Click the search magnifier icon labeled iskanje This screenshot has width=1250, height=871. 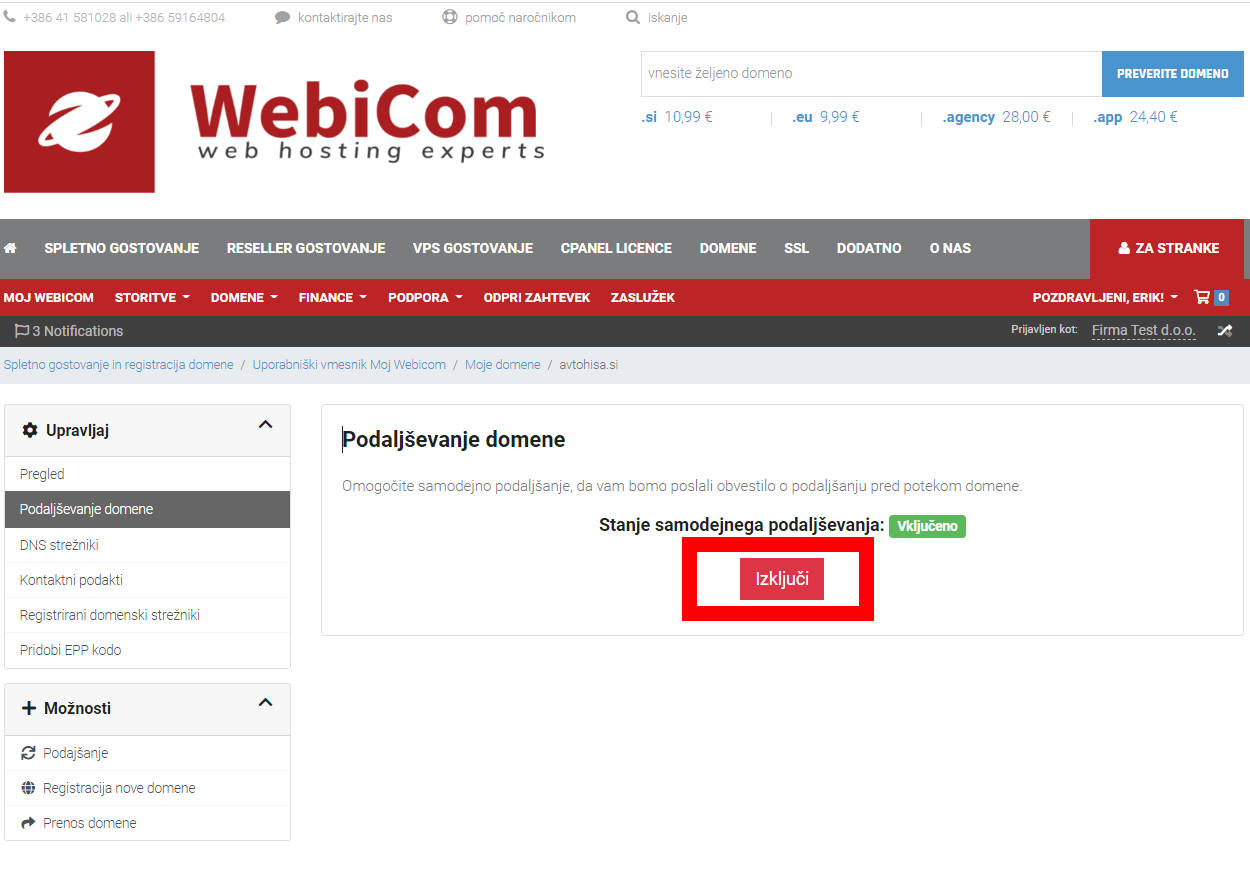tap(633, 17)
